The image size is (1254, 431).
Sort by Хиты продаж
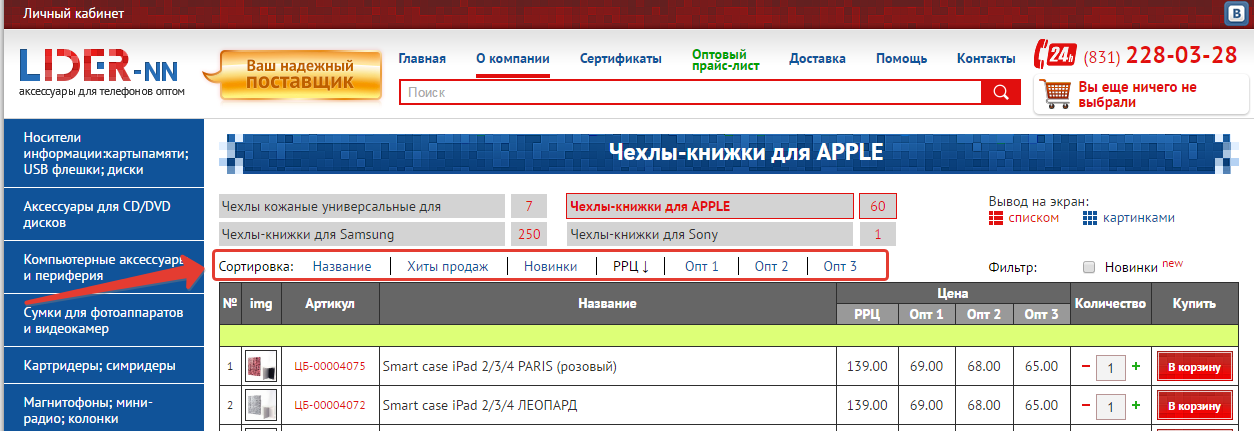pyautogui.click(x=447, y=266)
